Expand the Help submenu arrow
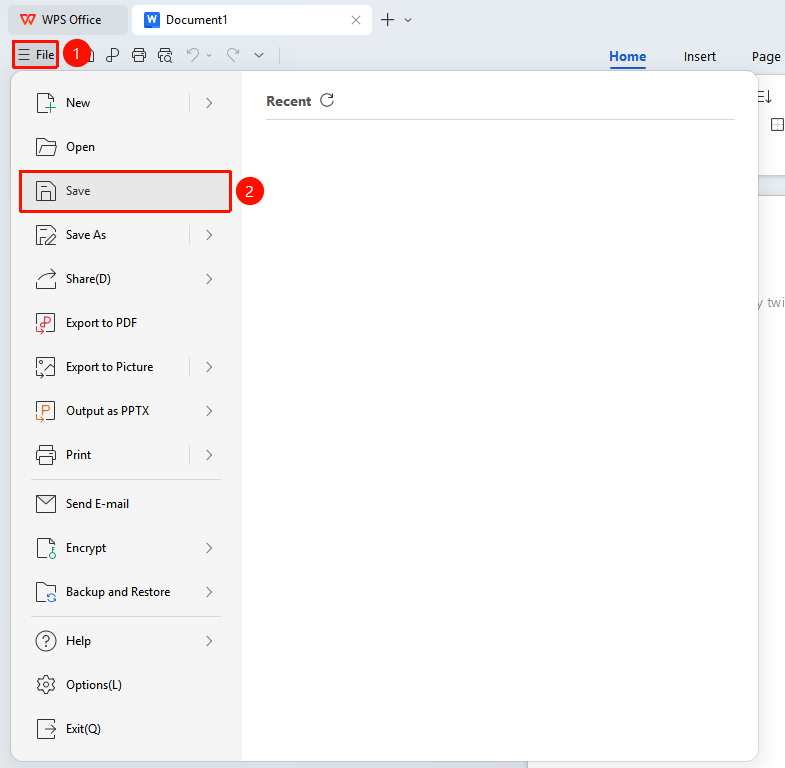Image resolution: width=785 pixels, height=768 pixels. 209,641
